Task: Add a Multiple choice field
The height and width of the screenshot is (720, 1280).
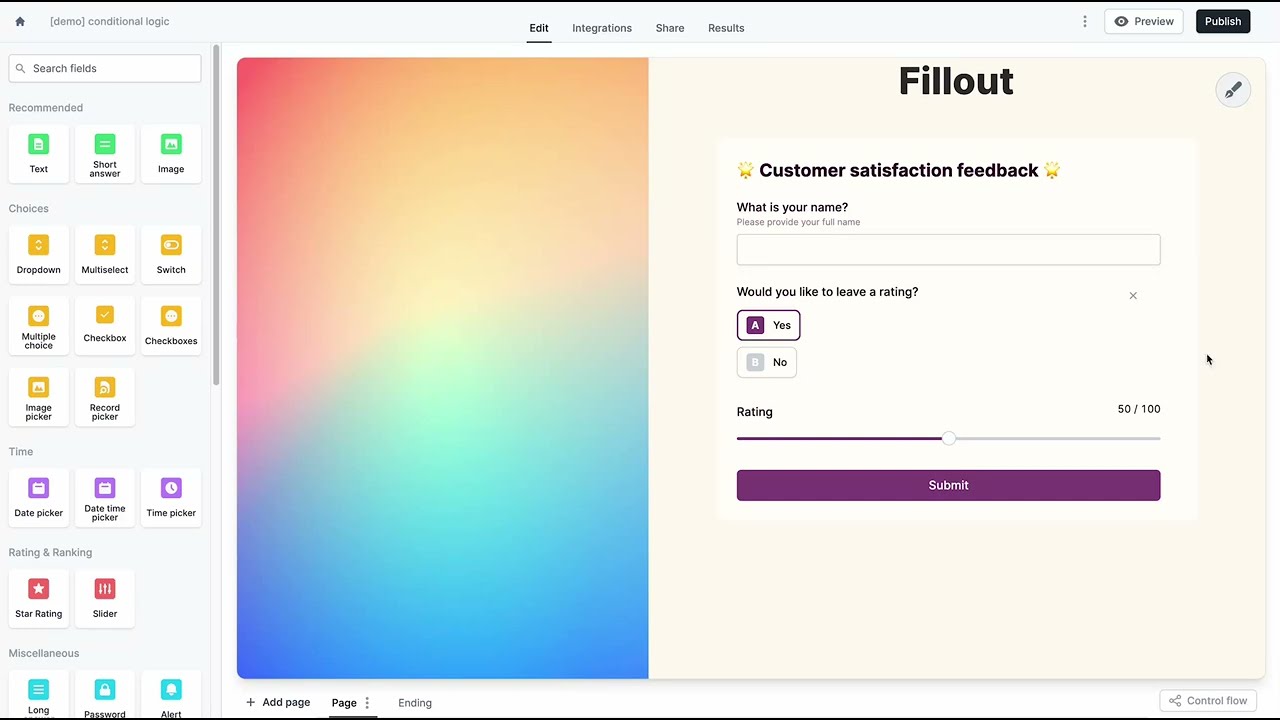Action: [x=38, y=325]
